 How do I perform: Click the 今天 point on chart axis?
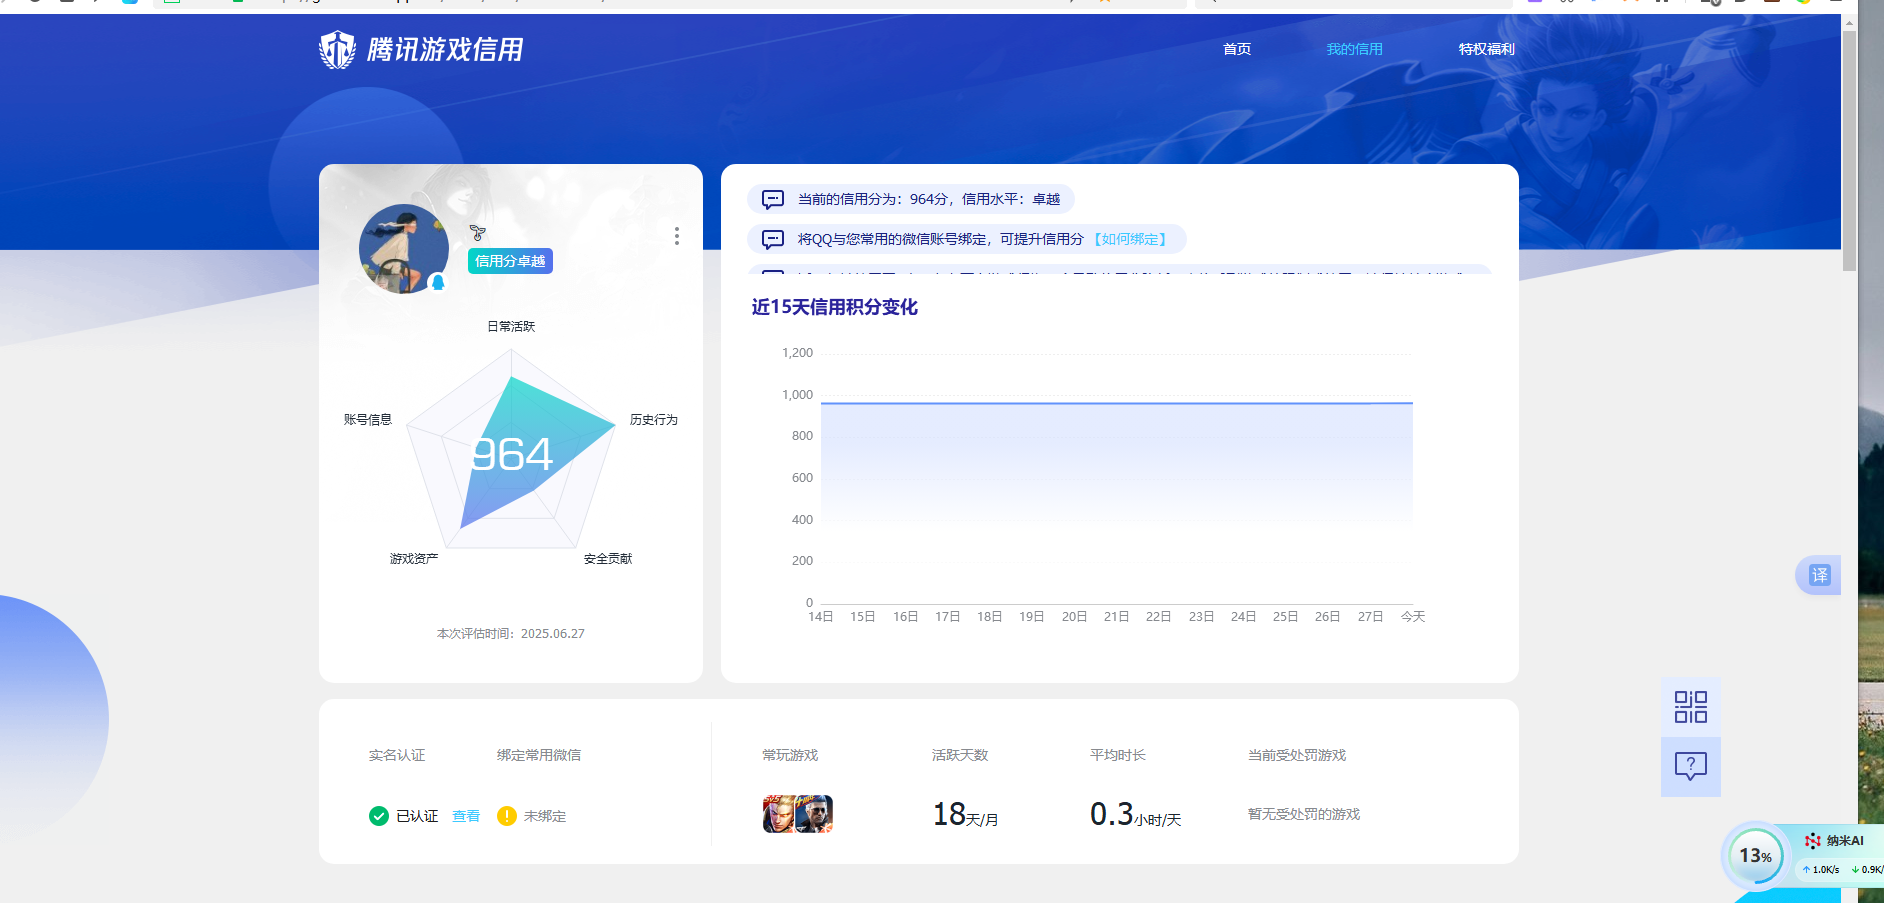[x=1413, y=617]
